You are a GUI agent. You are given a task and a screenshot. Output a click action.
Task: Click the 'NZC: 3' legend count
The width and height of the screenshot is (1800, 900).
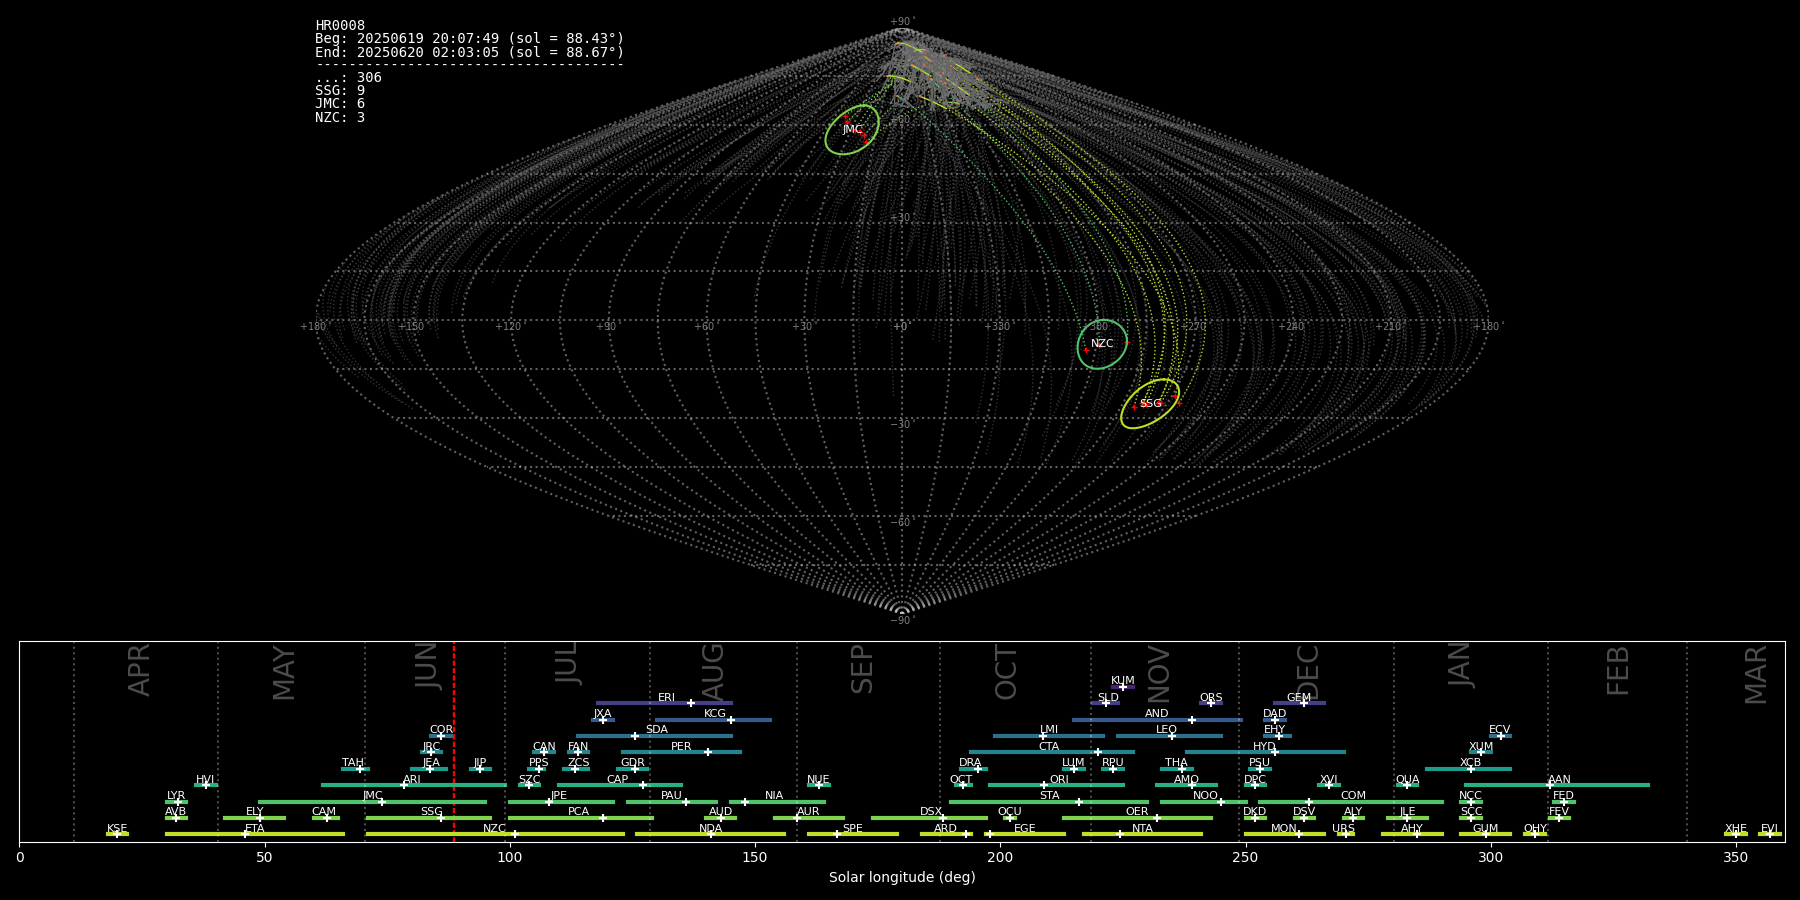tap(340, 117)
